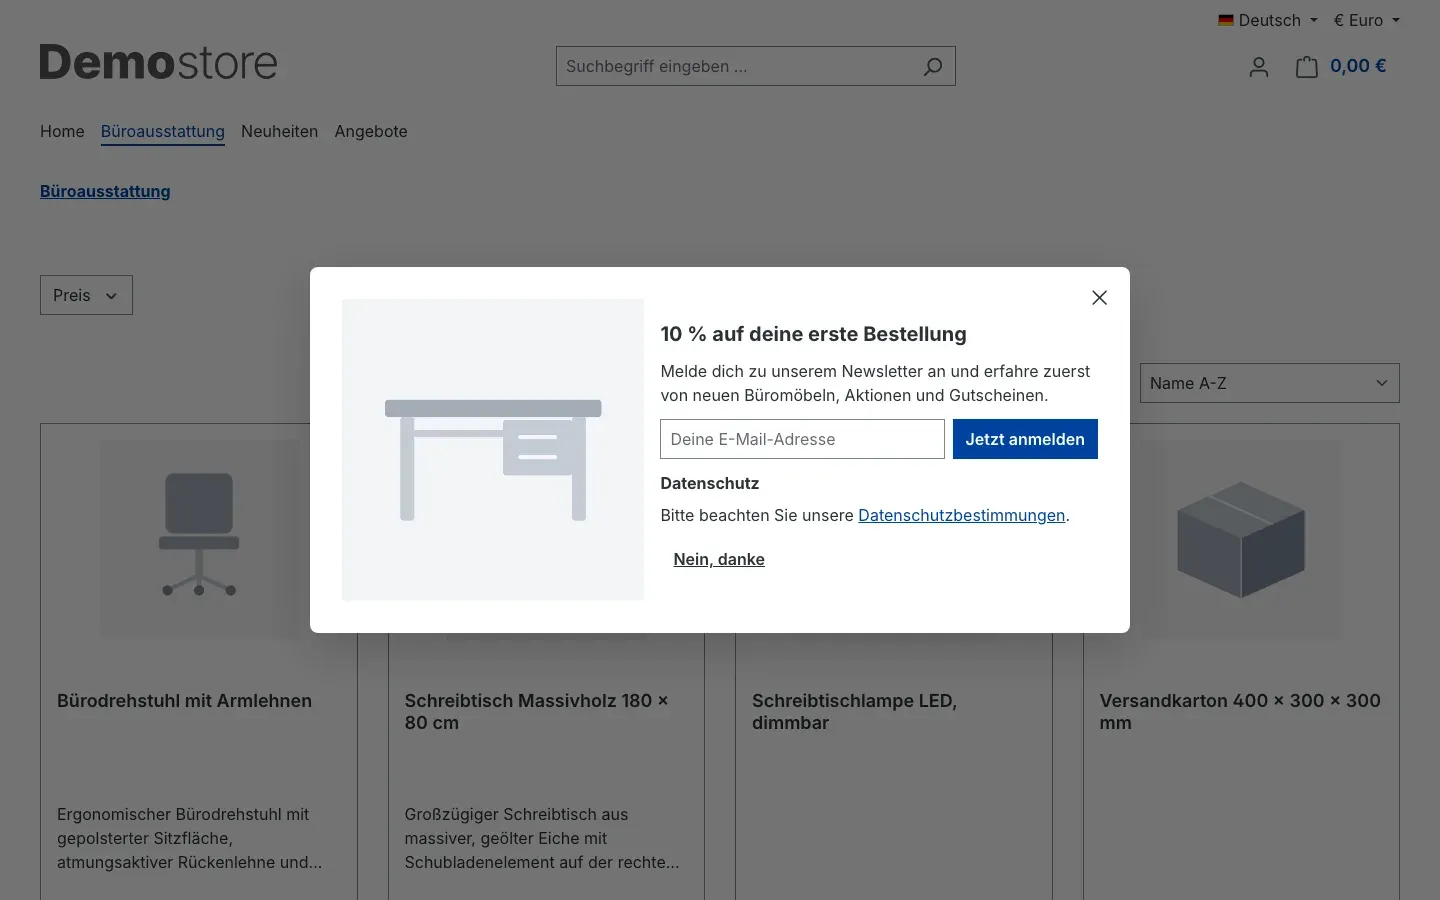Click the heading 10 % auf deine erste Bestellung
Screen dimensions: 1440x900
click(813, 334)
